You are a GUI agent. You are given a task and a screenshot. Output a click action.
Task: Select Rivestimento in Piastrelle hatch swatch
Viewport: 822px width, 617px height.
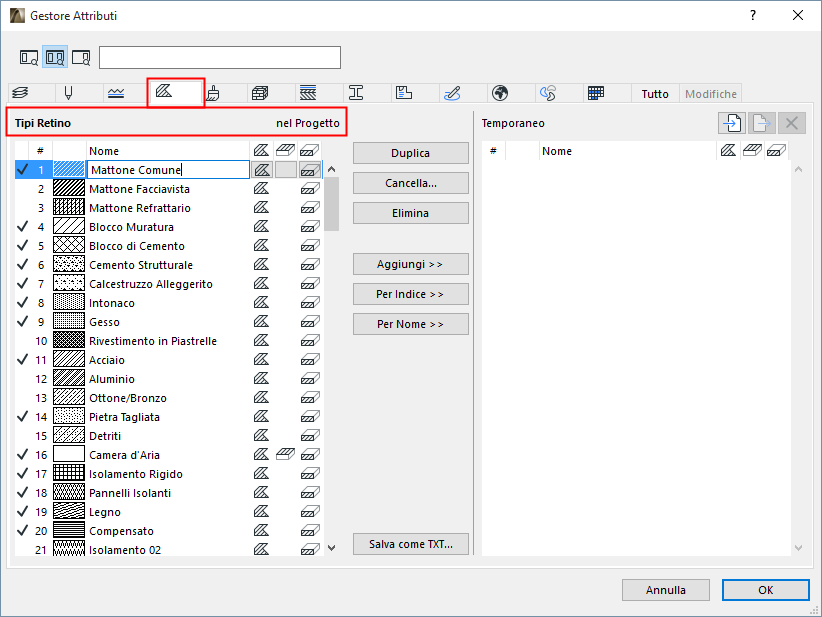(x=69, y=341)
